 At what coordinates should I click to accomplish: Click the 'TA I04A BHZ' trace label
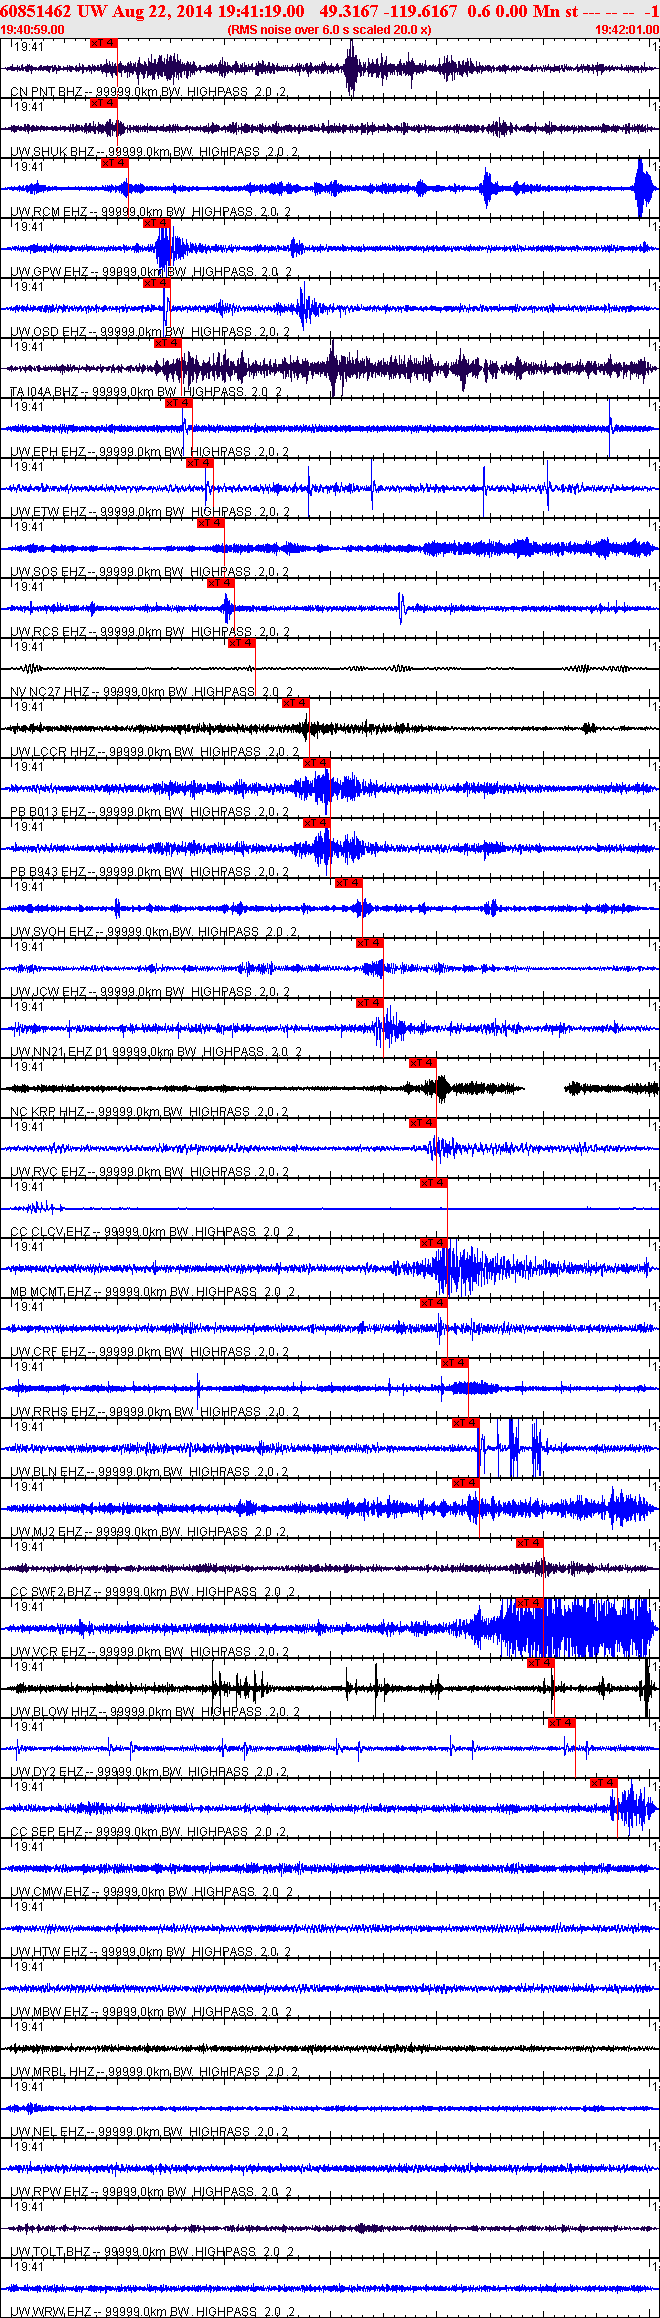pyautogui.click(x=46, y=392)
